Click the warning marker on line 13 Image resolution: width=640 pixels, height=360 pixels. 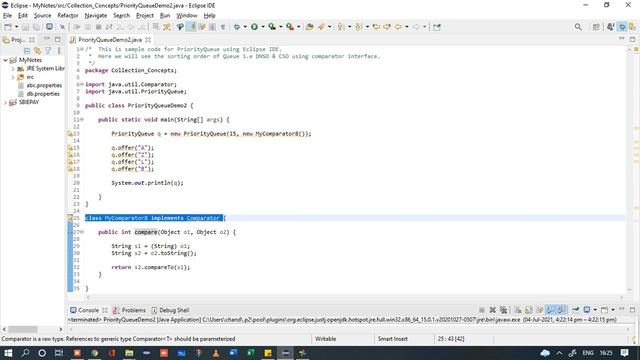(70, 133)
